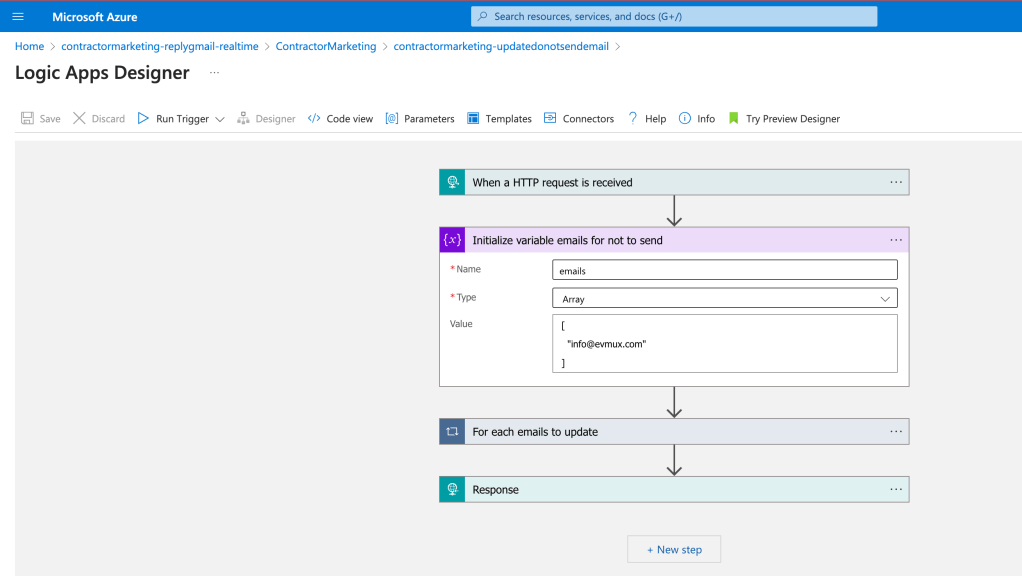Open Help
The image size is (1022, 576).
click(x=656, y=119)
